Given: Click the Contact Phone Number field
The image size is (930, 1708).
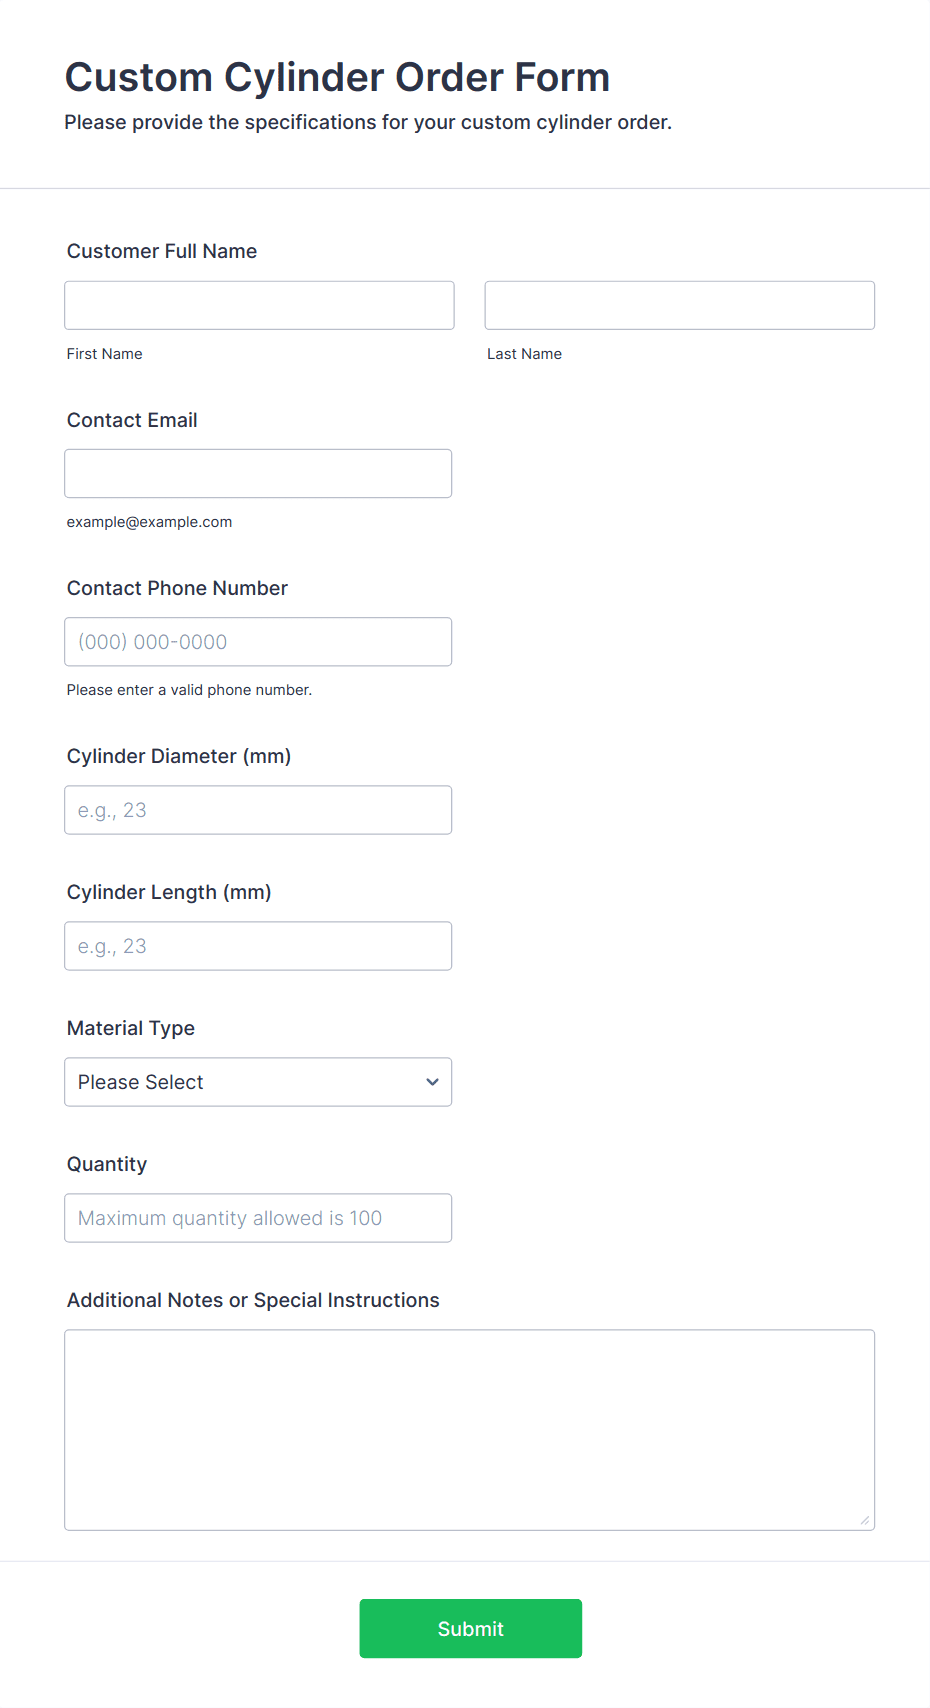Looking at the screenshot, I should coord(258,642).
